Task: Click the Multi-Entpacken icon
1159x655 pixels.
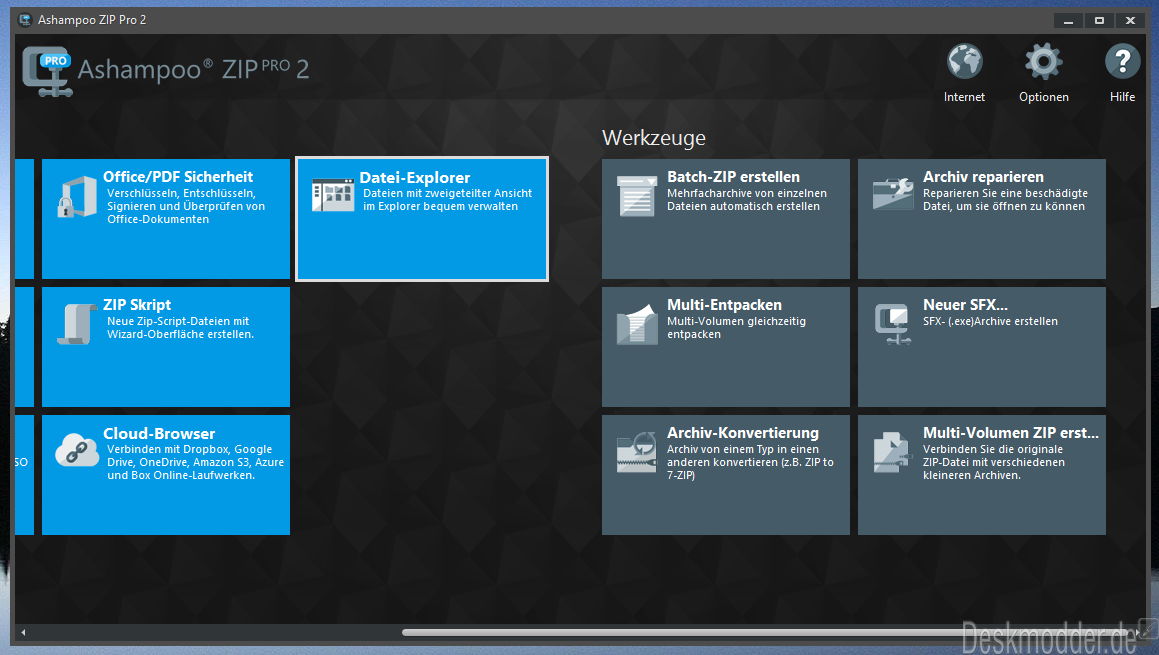Action: (636, 324)
